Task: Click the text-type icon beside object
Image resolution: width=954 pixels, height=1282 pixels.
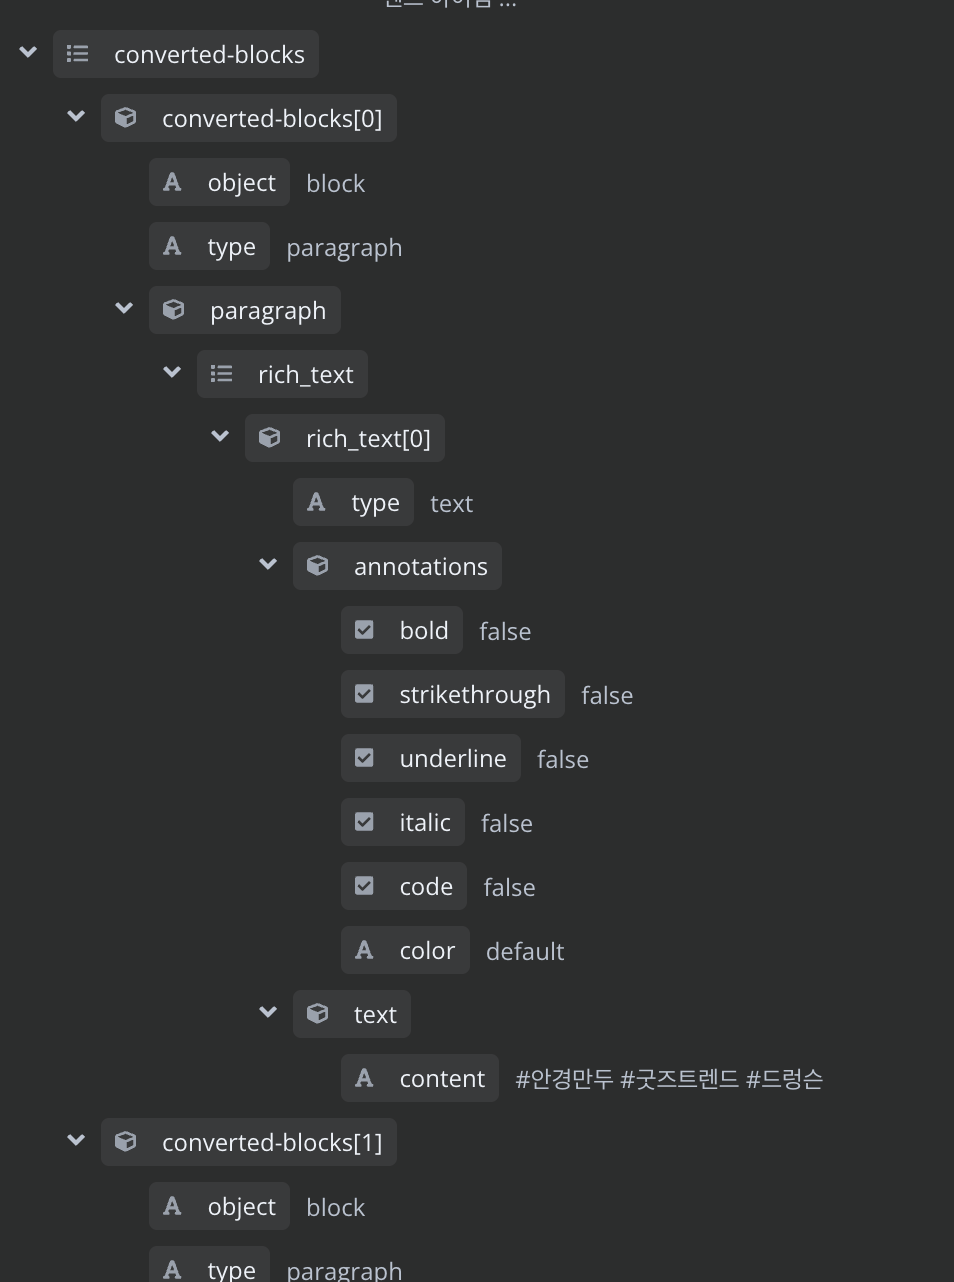Action: click(x=172, y=182)
